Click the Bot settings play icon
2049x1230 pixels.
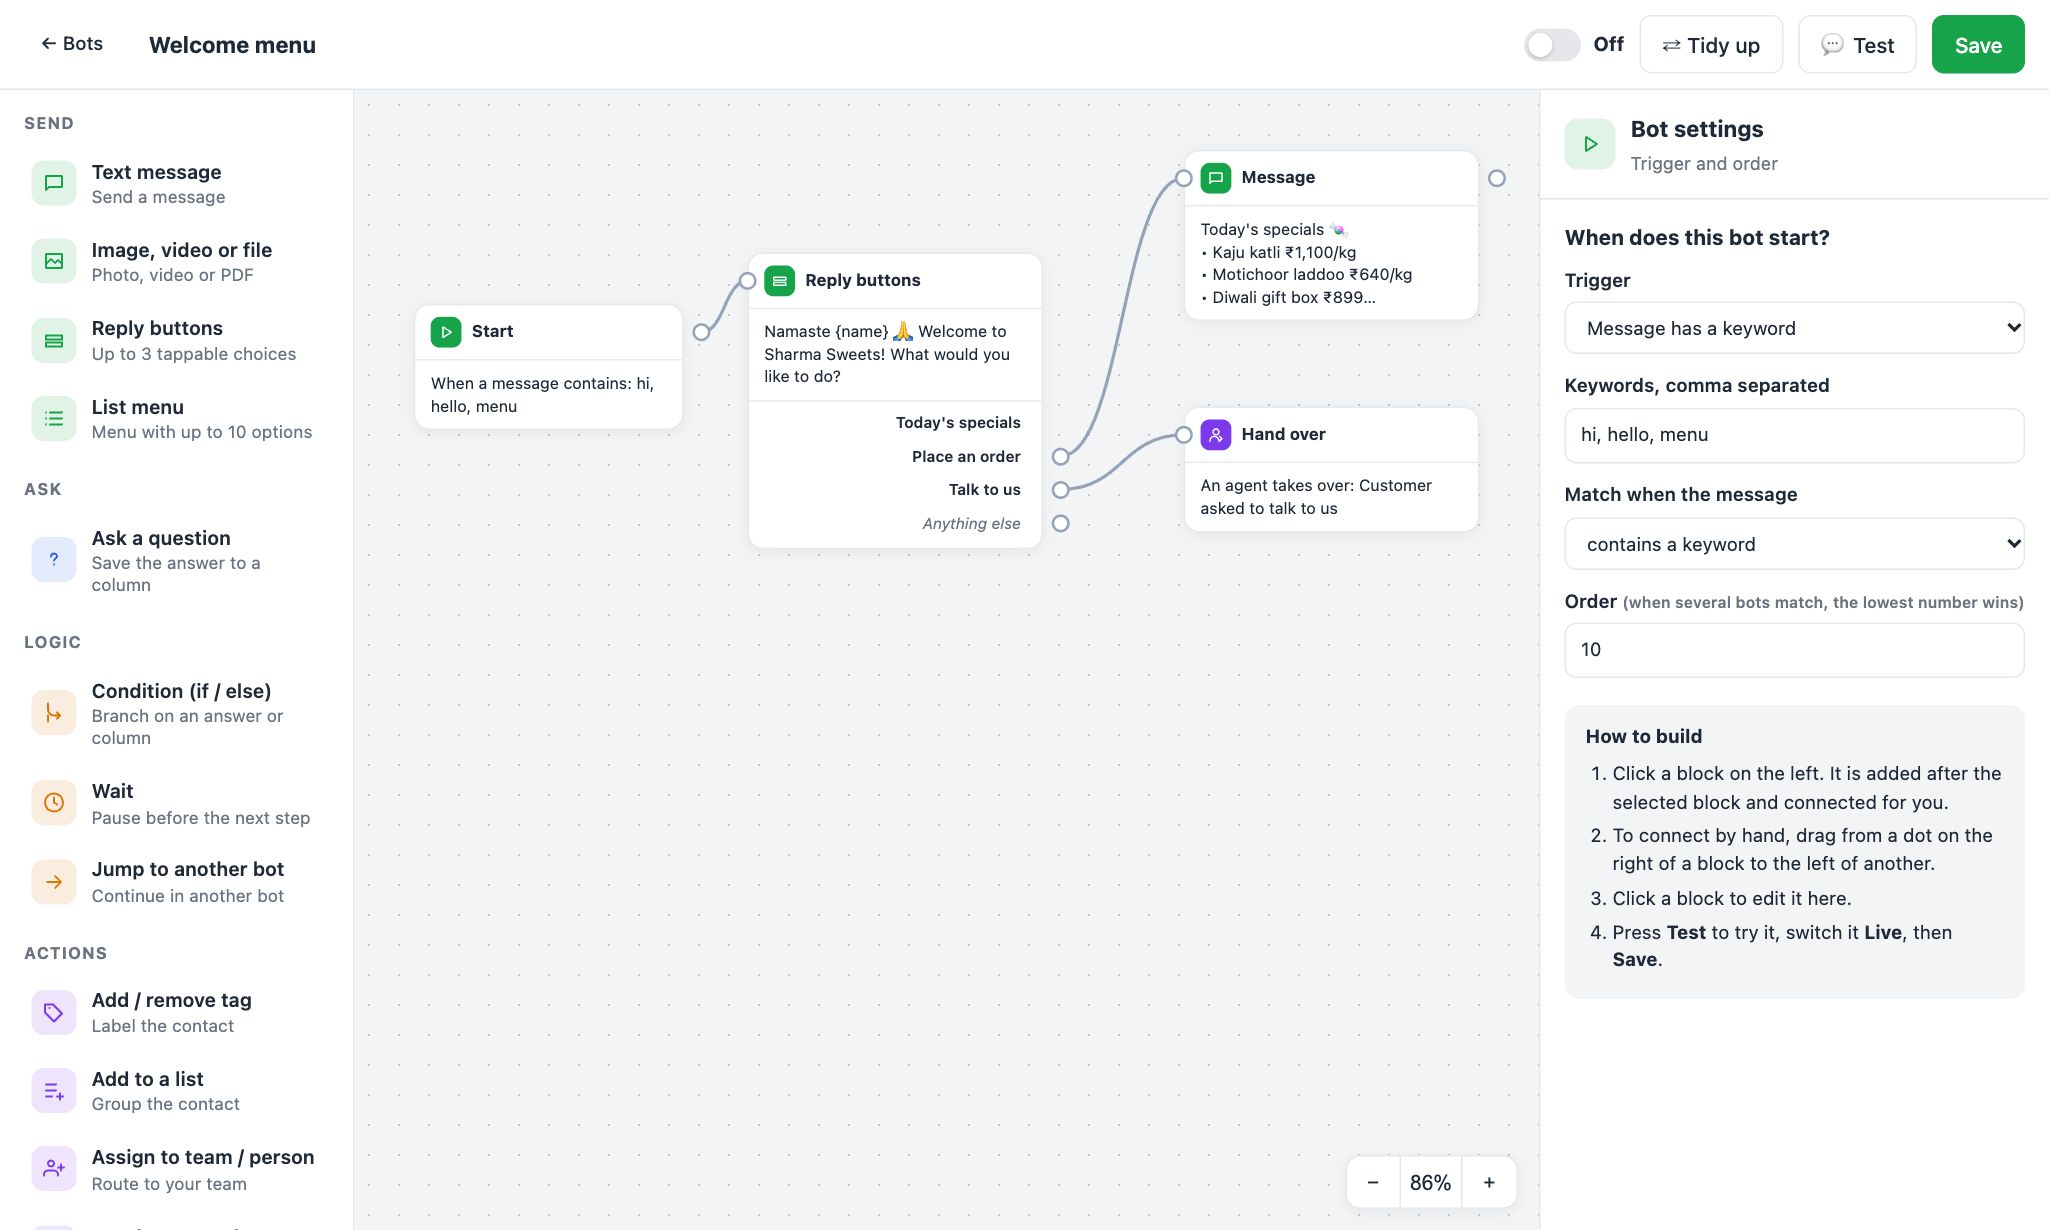point(1590,144)
